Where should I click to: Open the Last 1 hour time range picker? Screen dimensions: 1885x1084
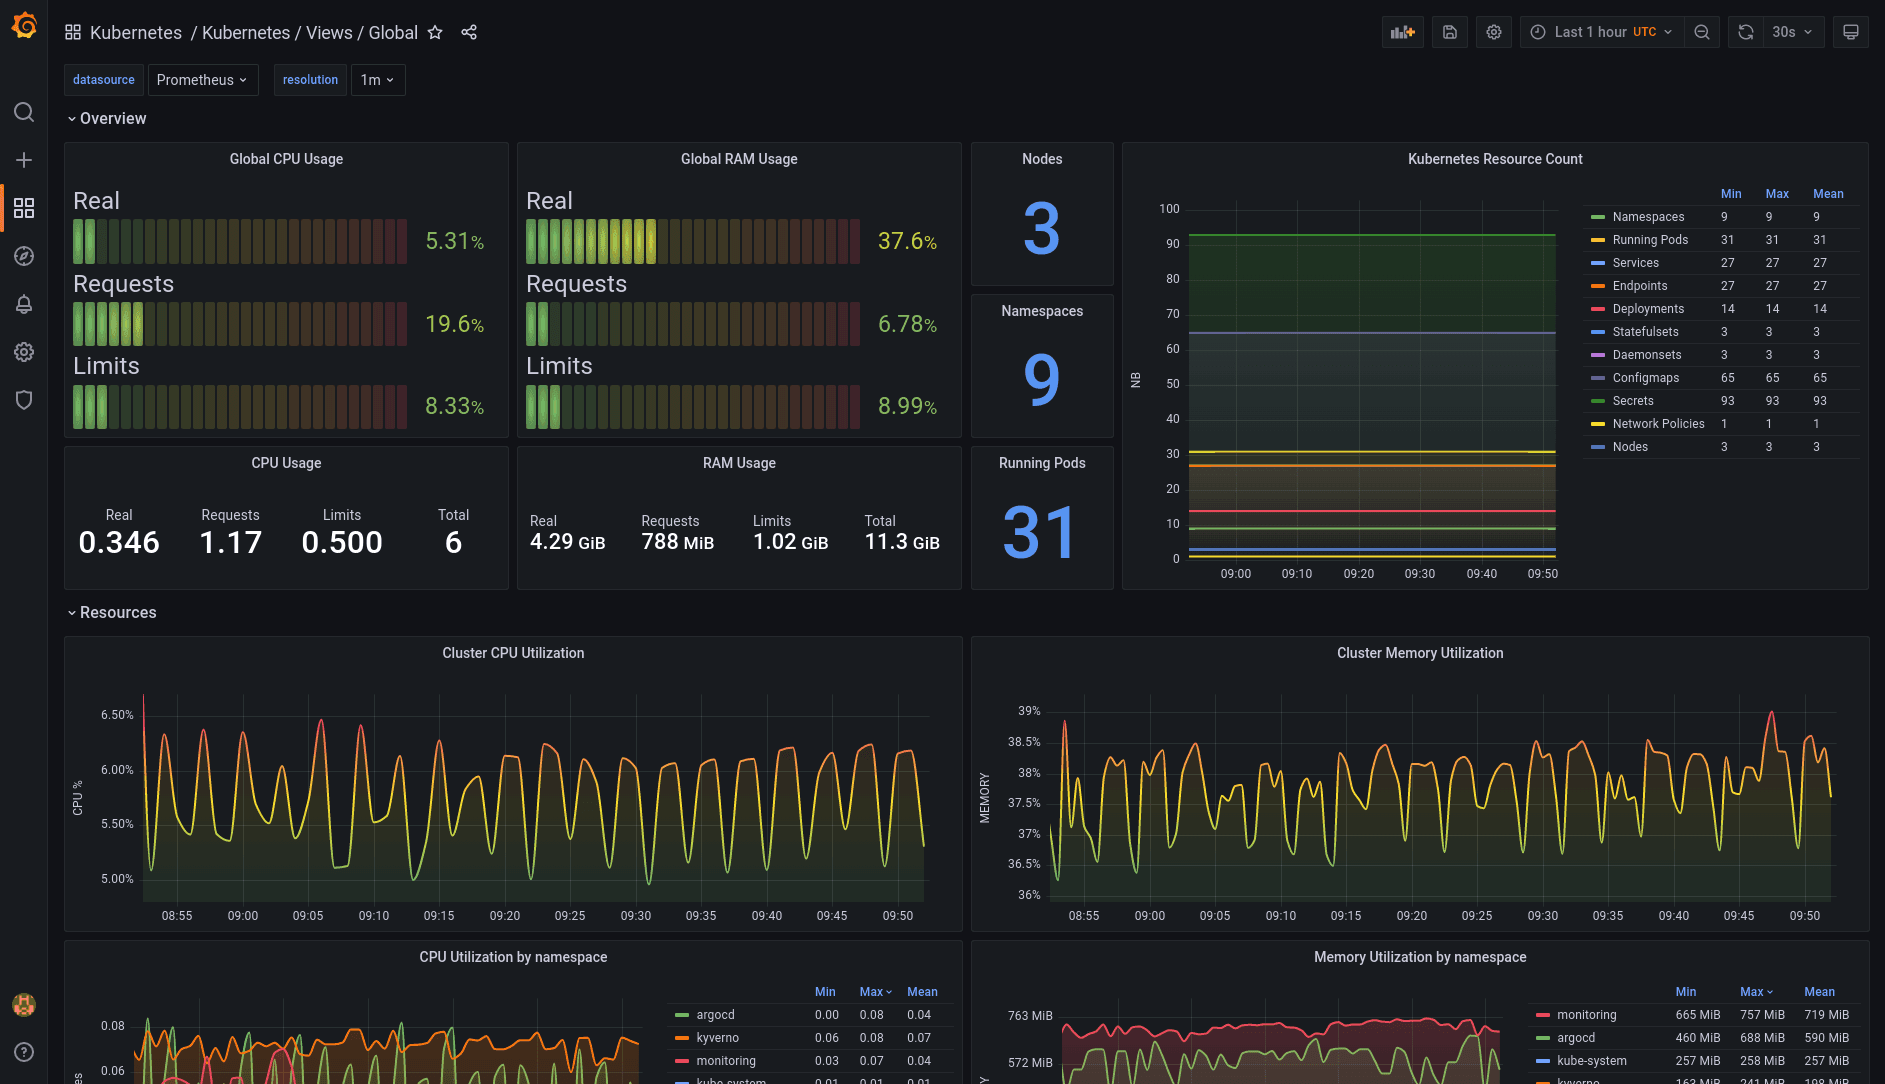tap(1598, 31)
